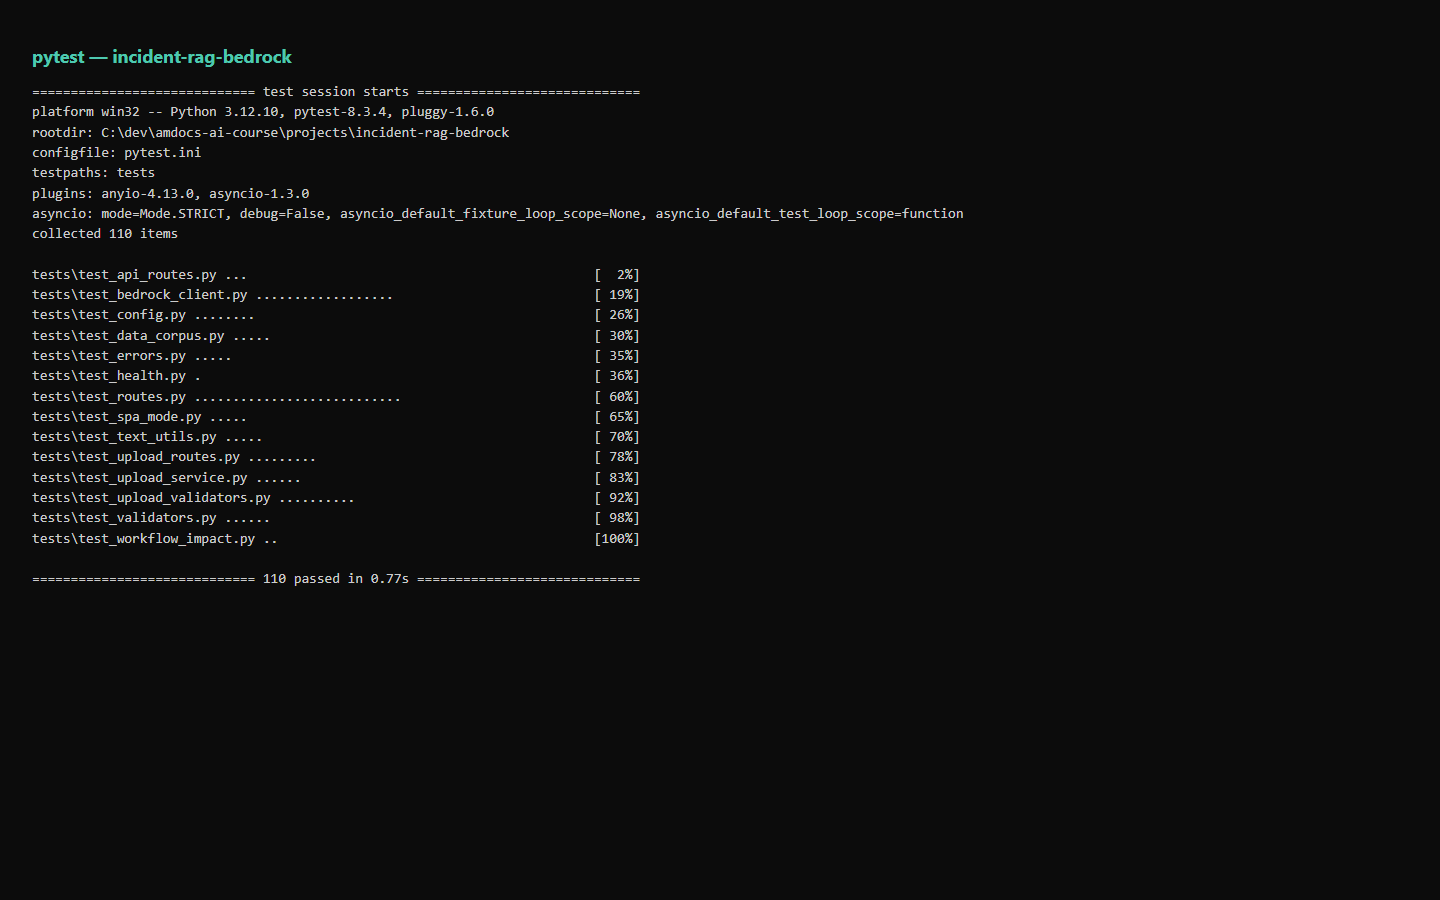Click tests\test_text_utils.py file name
1440x900 pixels.
(124, 437)
